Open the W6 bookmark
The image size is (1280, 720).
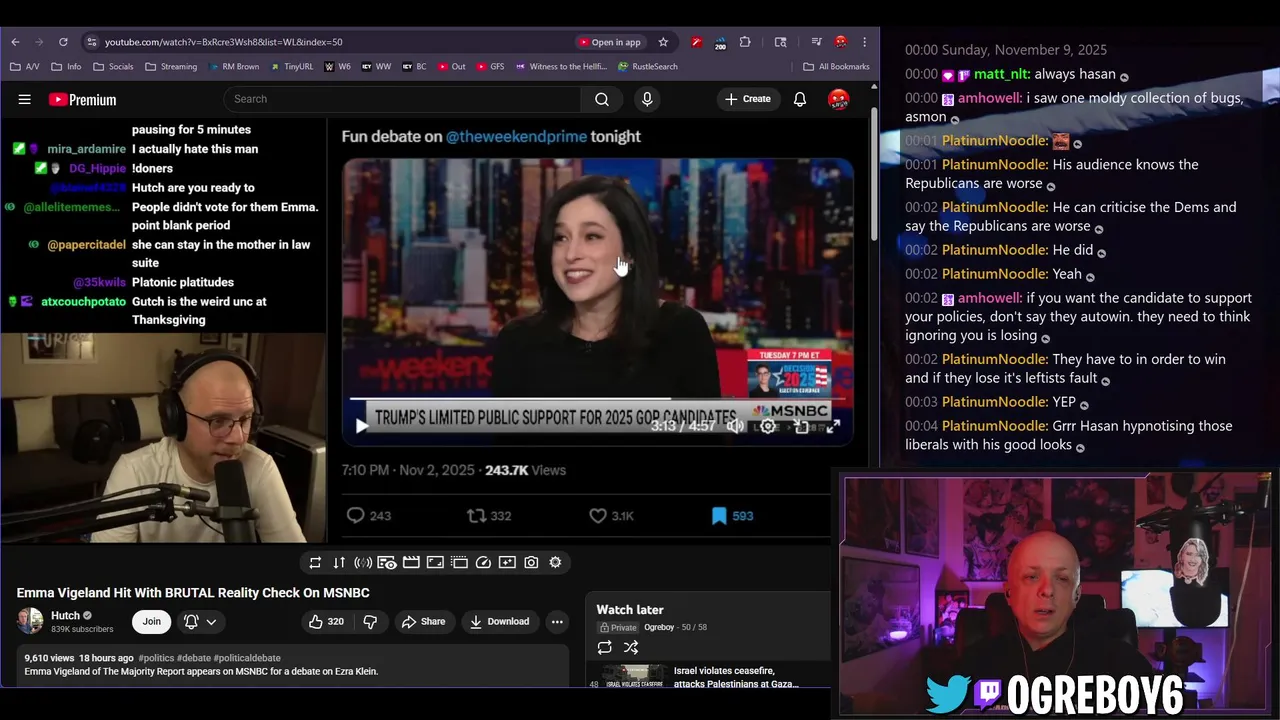pos(338,66)
